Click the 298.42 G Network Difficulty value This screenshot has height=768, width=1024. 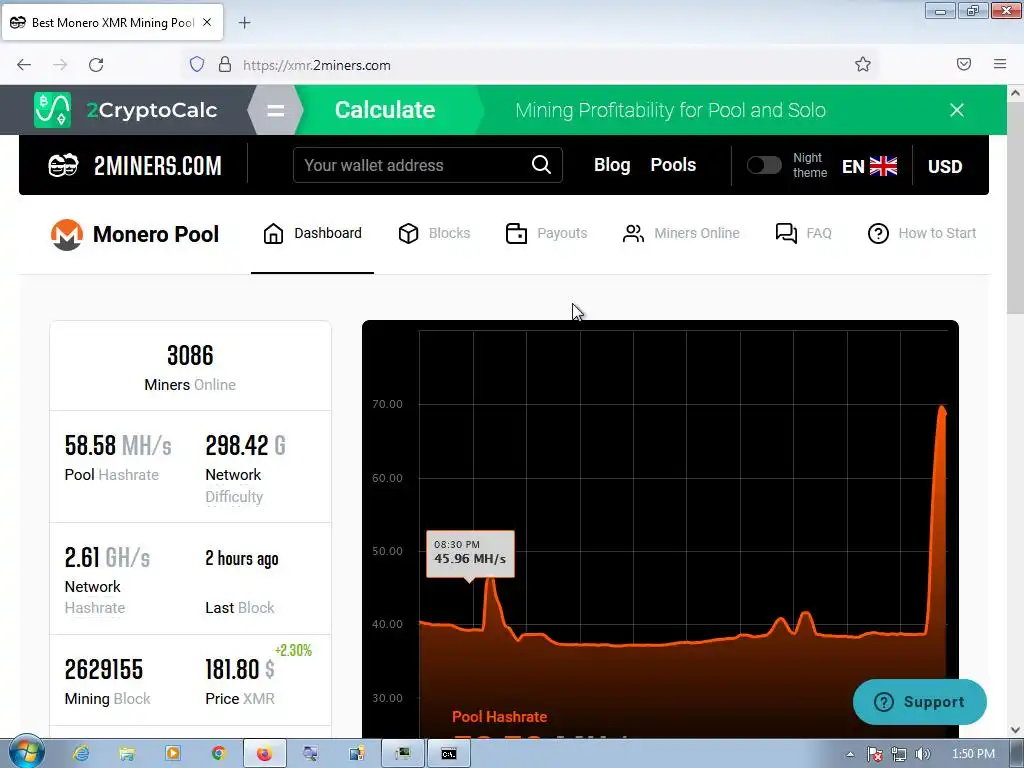pos(246,445)
